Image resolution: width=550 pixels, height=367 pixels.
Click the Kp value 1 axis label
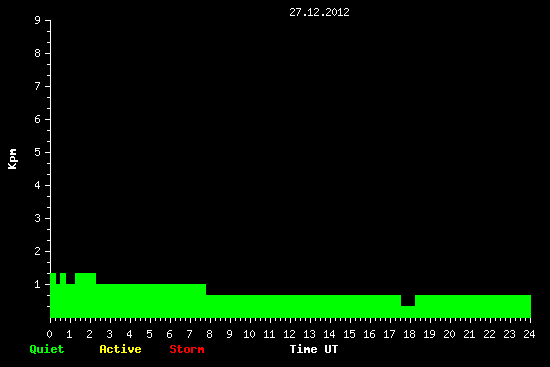point(38,284)
